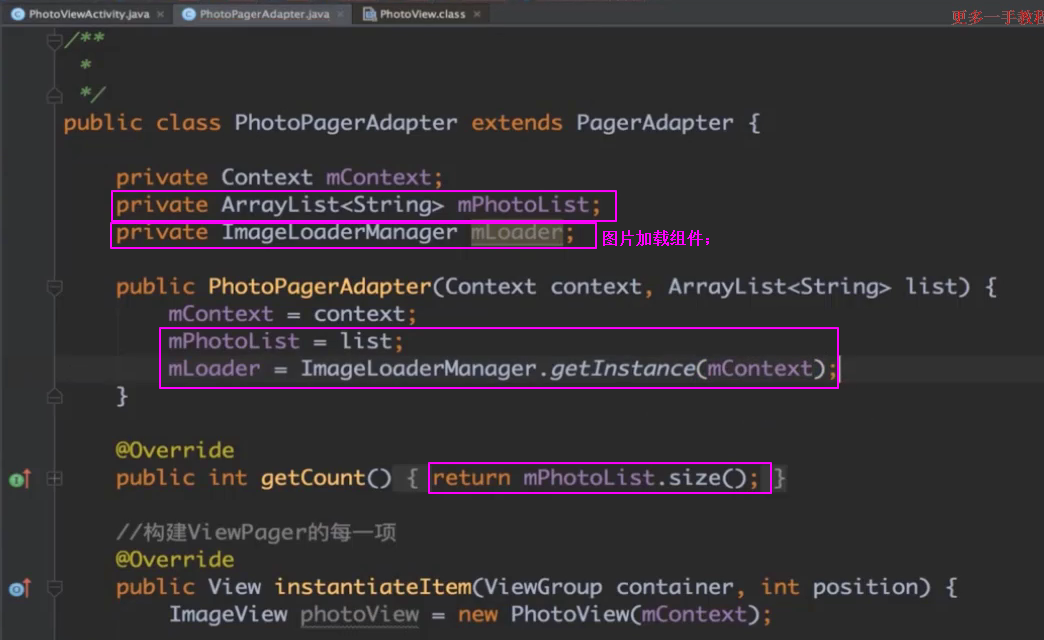Click the instantiateItem method name
The height and width of the screenshot is (640, 1044).
click(x=372, y=587)
